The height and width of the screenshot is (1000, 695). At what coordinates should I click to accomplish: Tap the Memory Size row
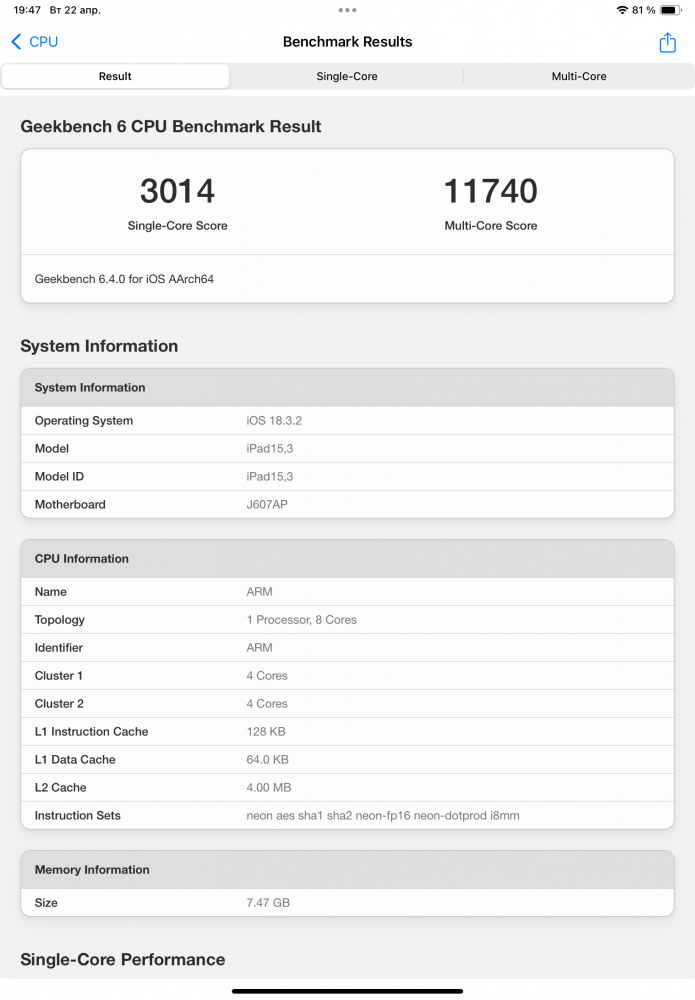coord(347,903)
